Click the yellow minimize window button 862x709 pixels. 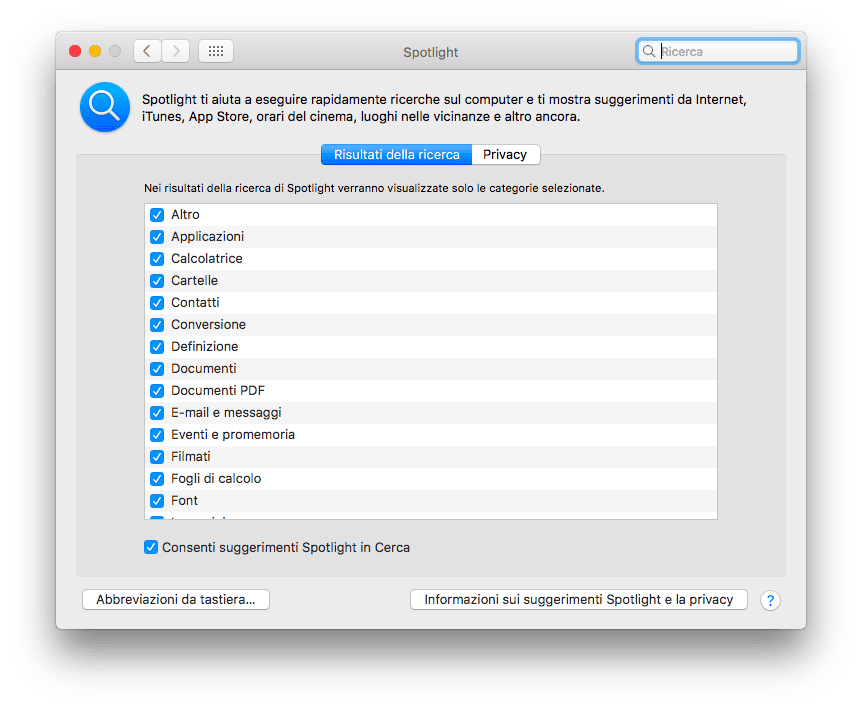coord(95,51)
